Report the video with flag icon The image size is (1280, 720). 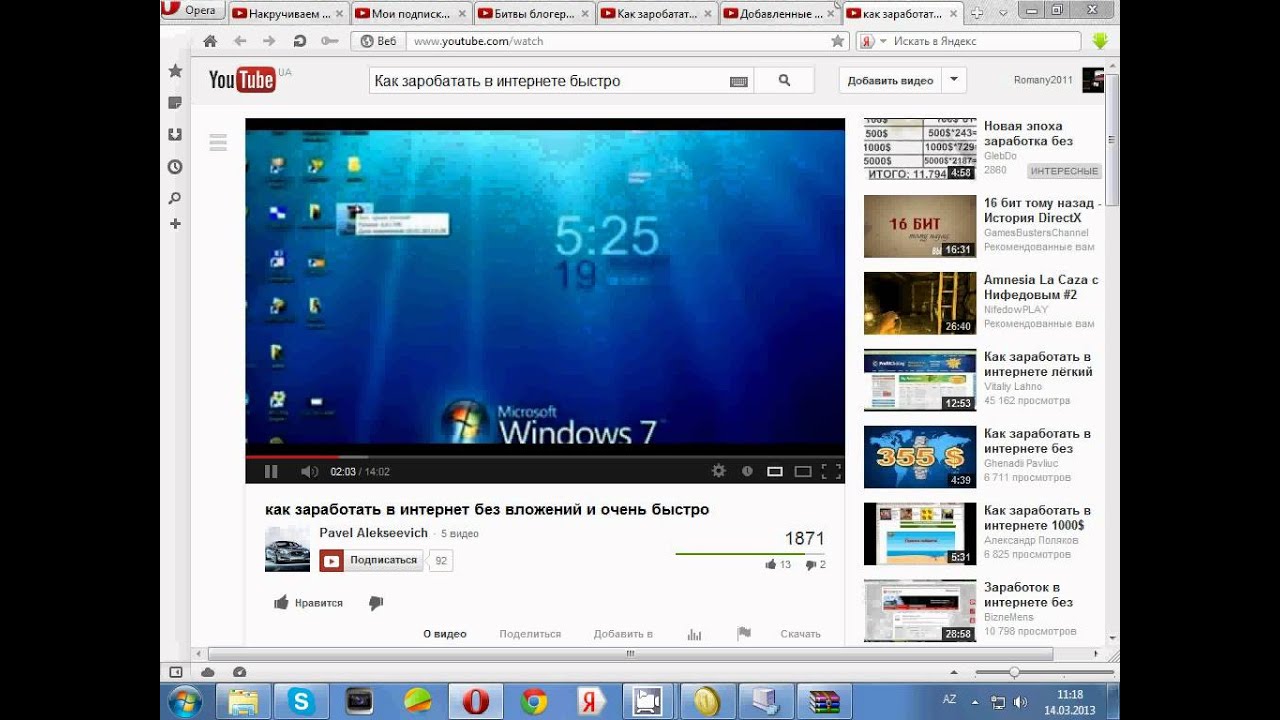[x=744, y=634]
